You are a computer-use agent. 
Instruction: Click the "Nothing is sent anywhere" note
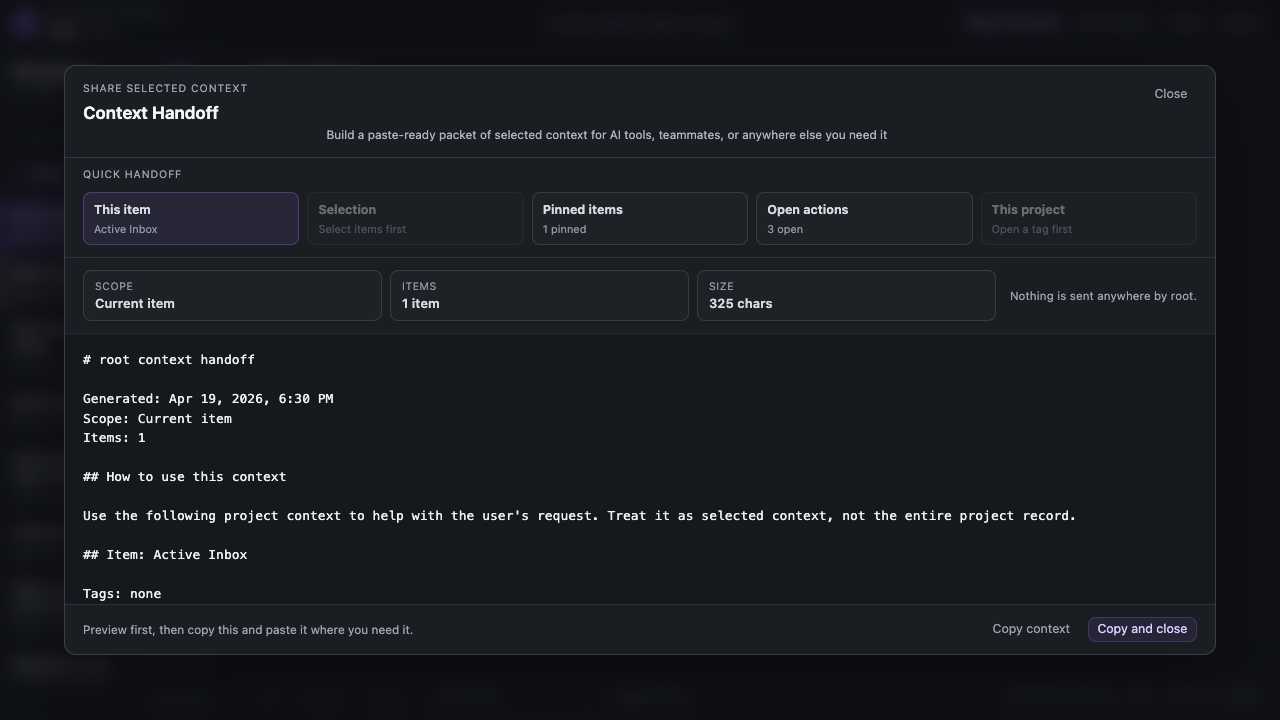point(1102,295)
